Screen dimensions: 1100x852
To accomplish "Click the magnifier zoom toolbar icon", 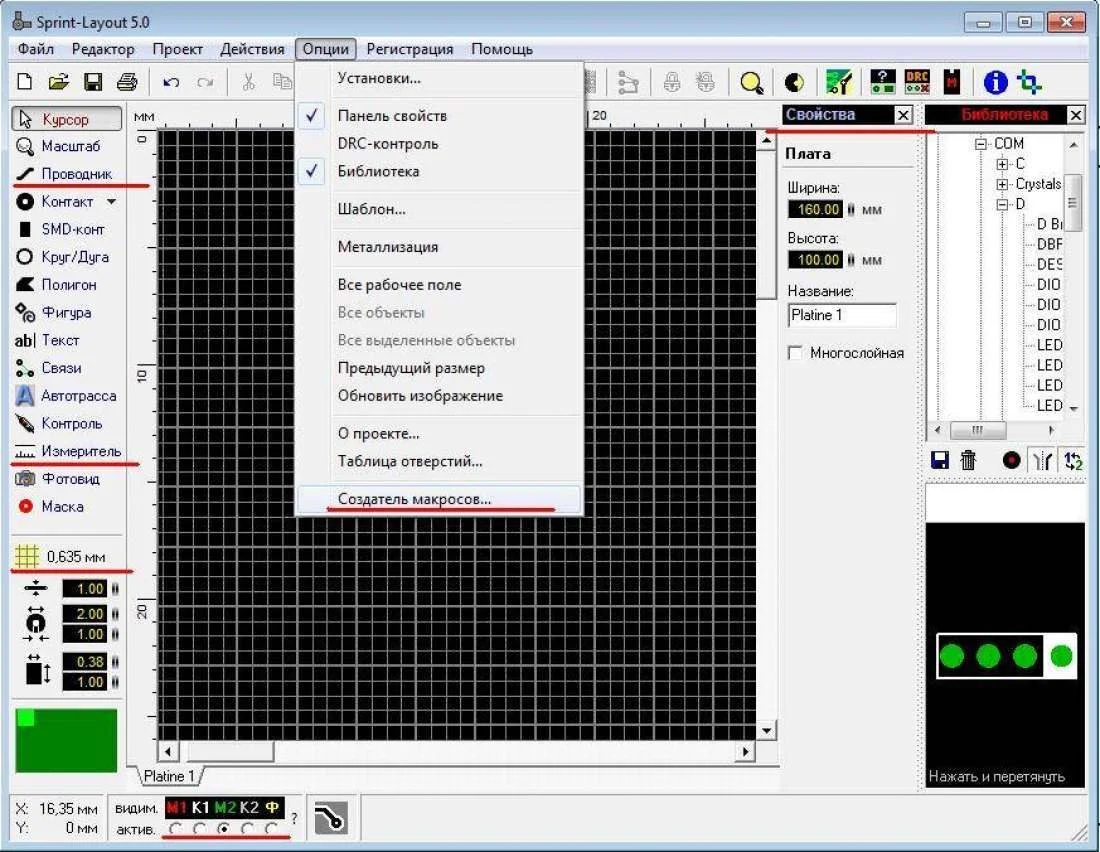I will point(751,82).
